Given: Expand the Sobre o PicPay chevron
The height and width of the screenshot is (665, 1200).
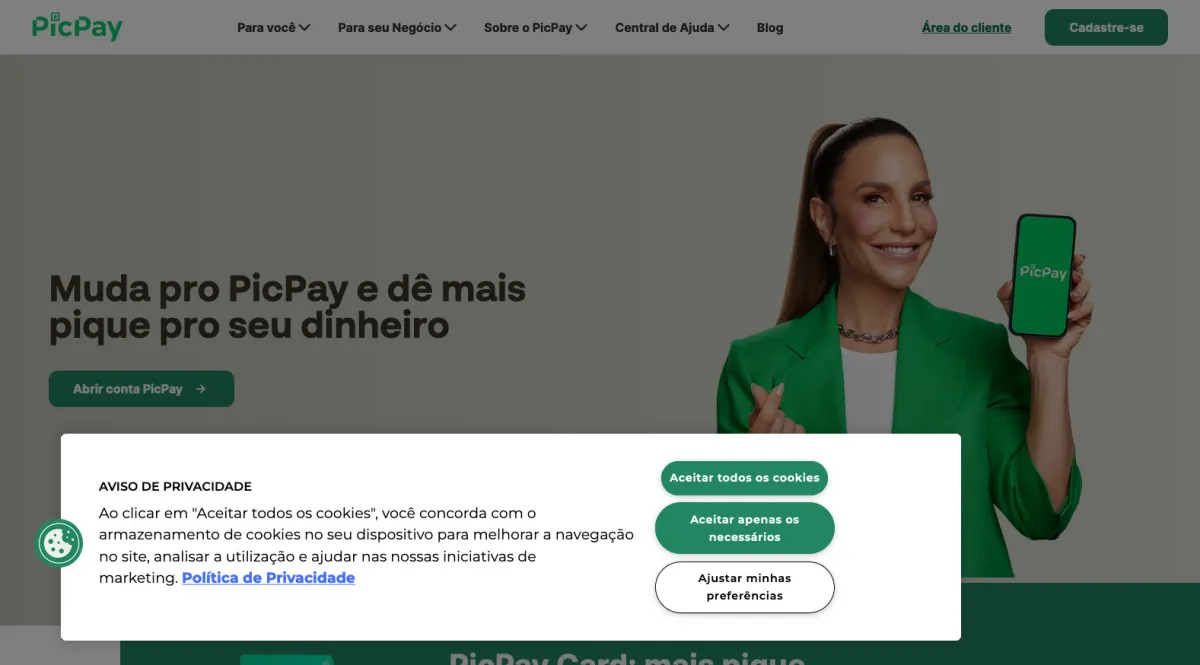Looking at the screenshot, I should tap(581, 28).
